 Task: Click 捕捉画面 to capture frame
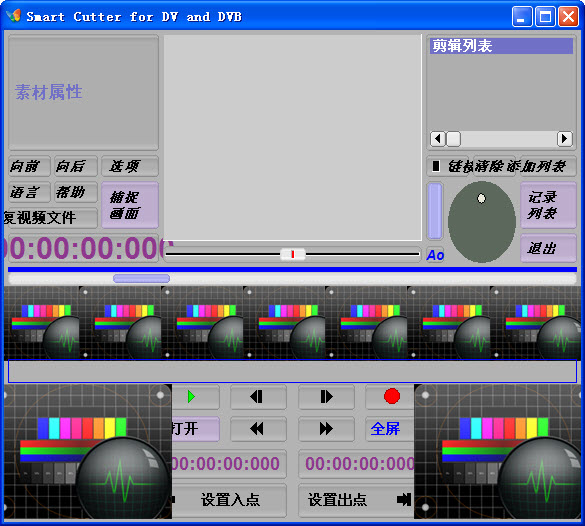[130, 205]
